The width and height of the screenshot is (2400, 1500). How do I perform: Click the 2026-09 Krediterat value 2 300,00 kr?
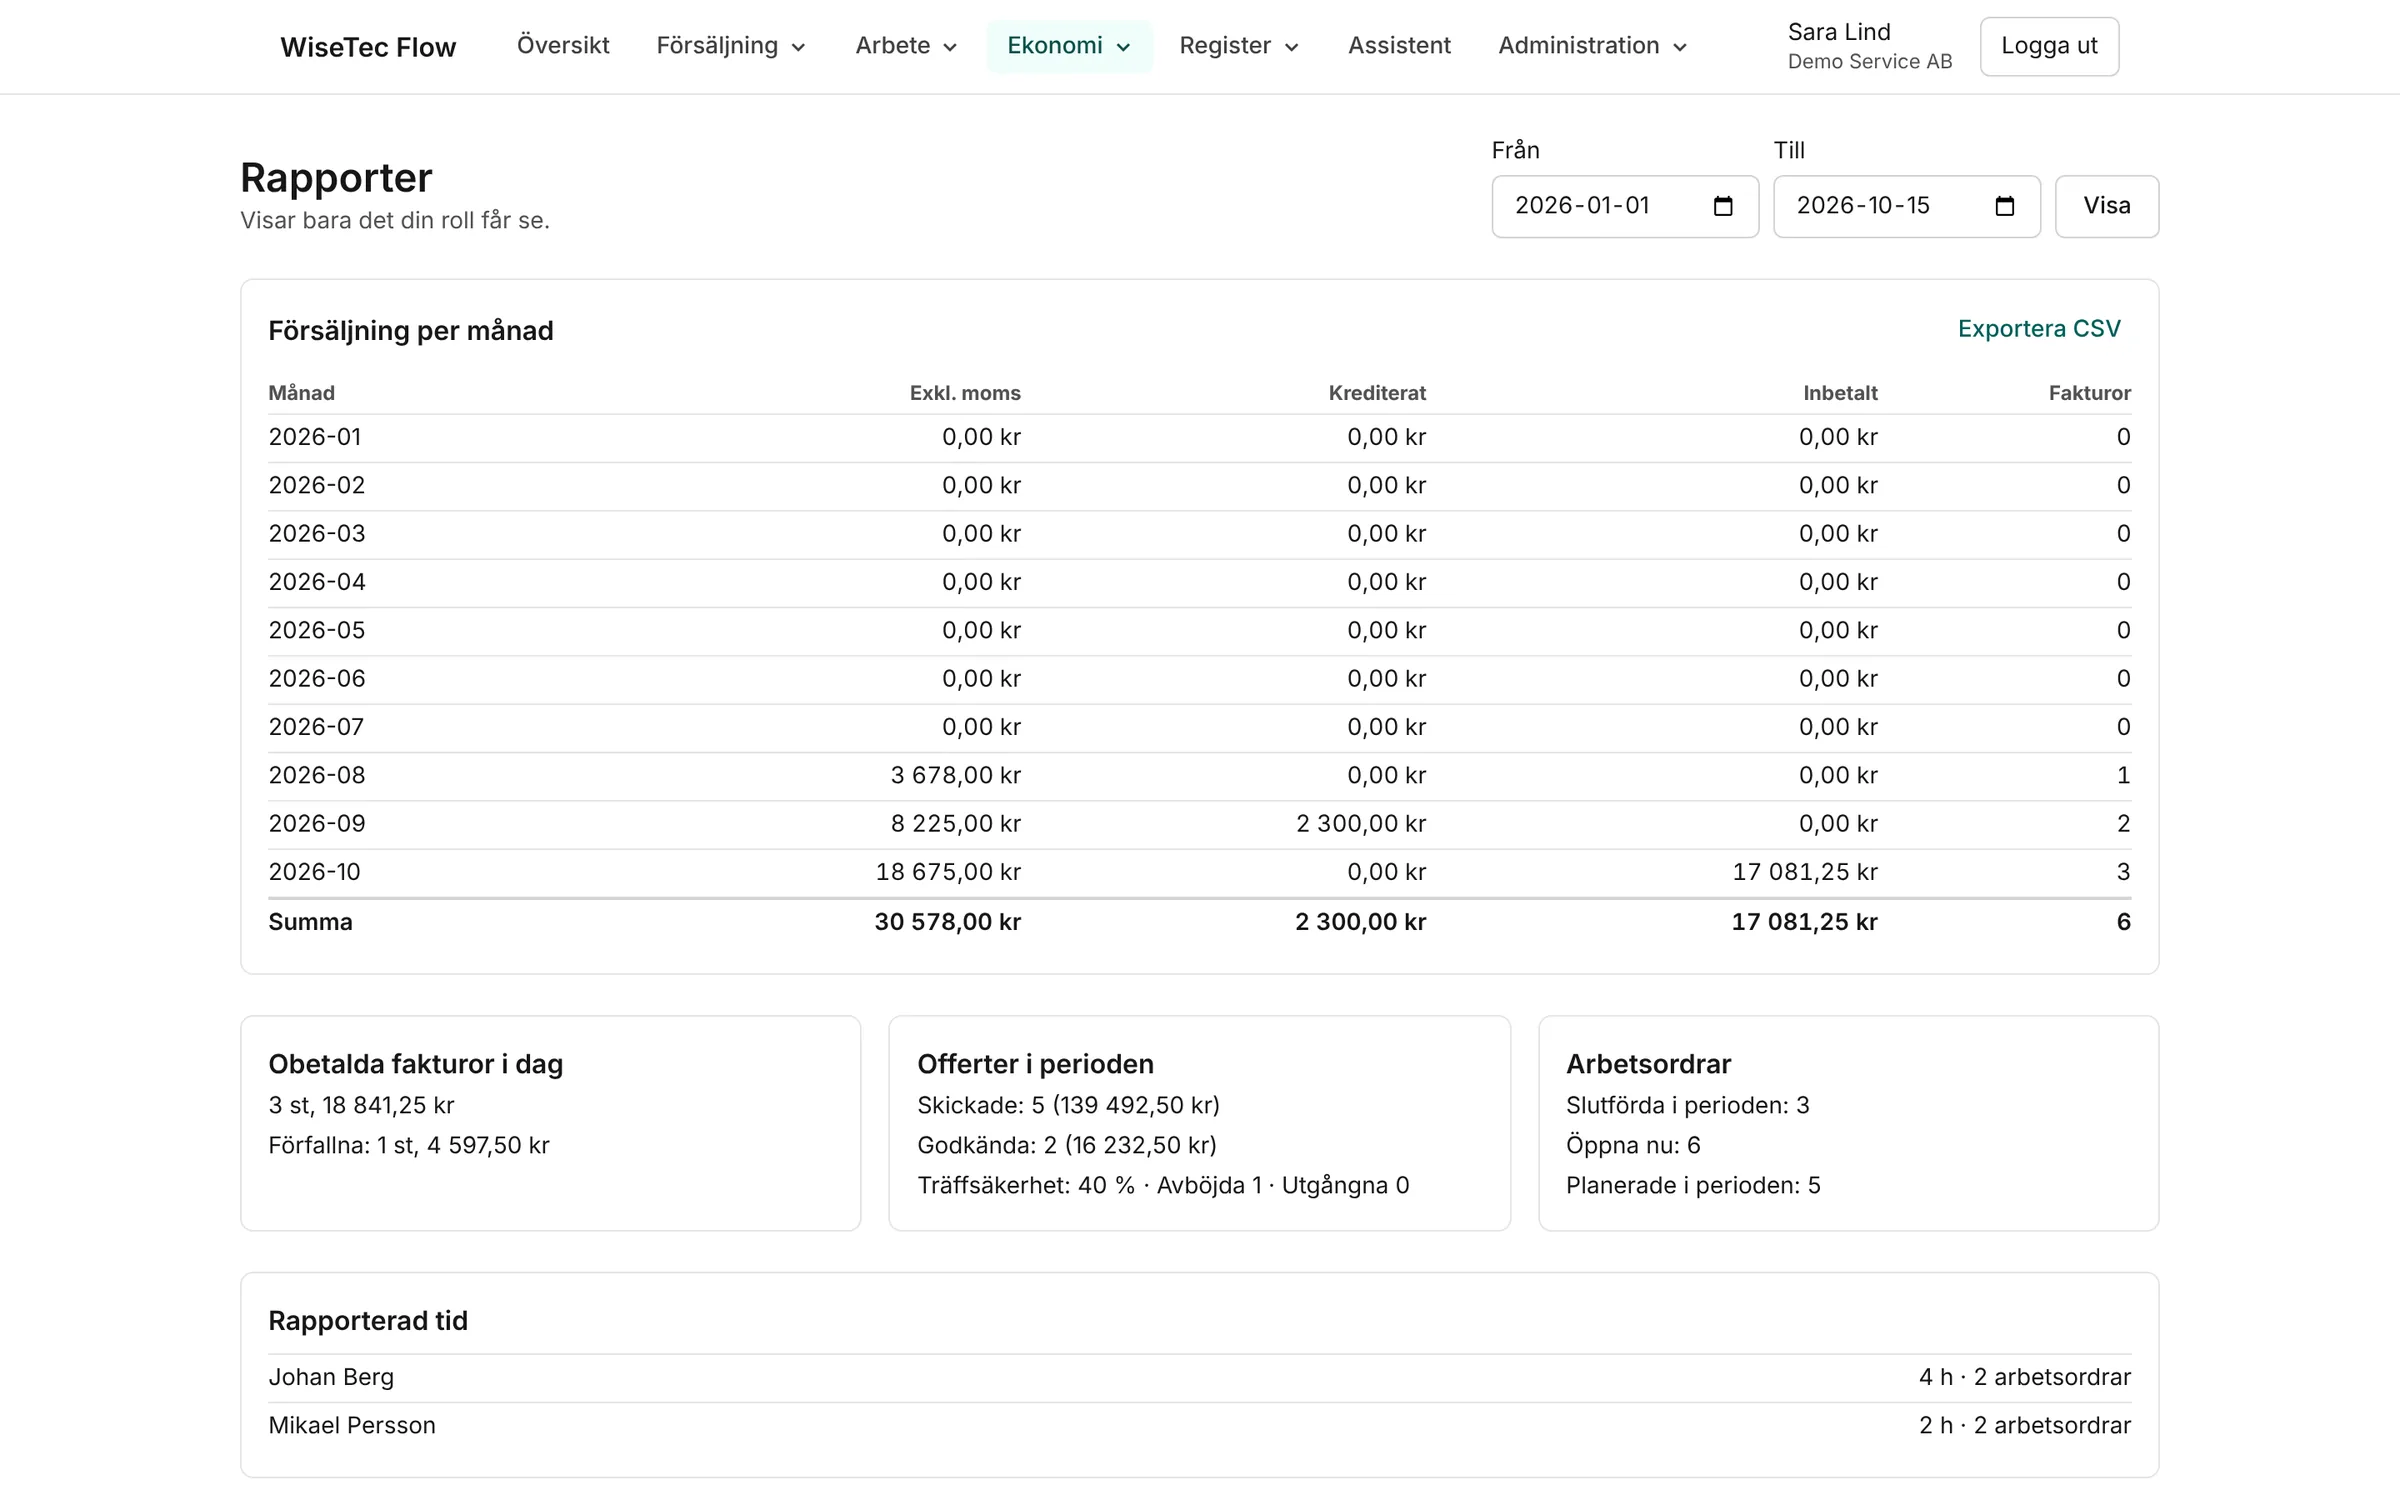click(x=1361, y=824)
